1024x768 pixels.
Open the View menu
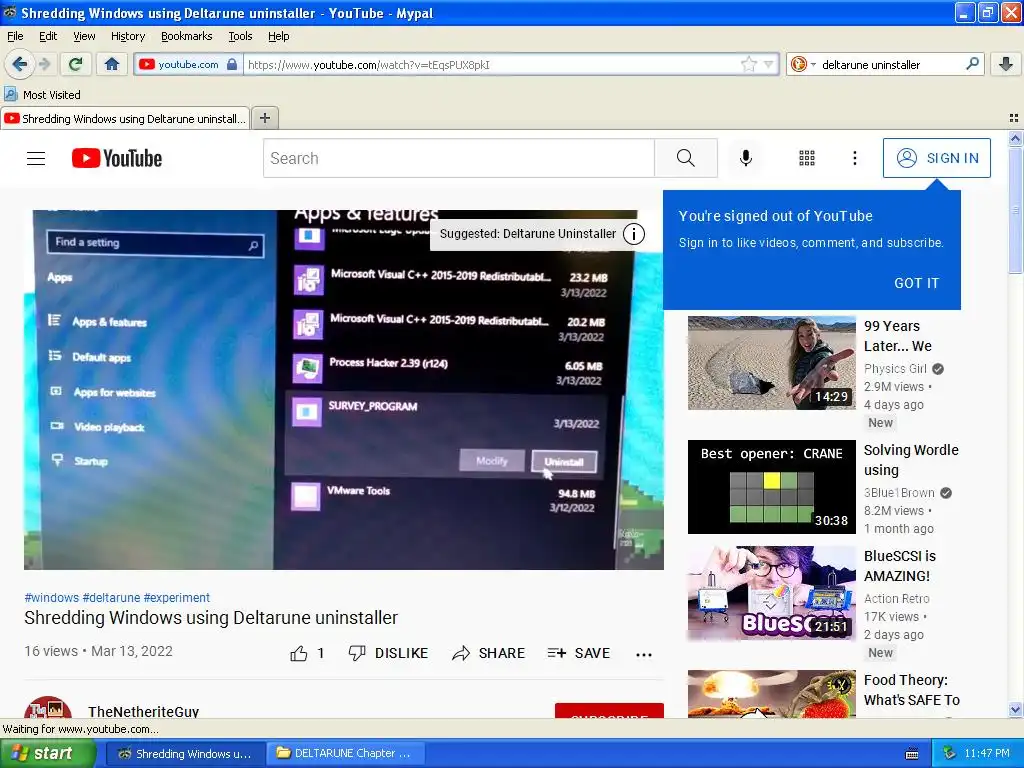point(84,36)
